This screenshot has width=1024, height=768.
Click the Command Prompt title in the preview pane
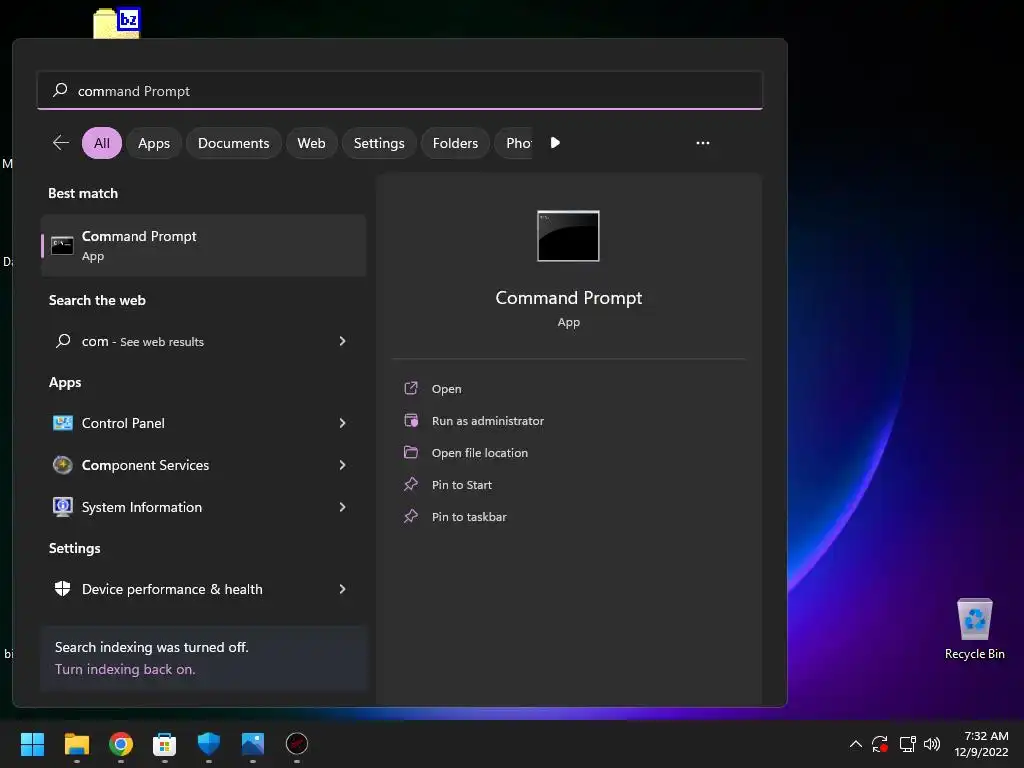point(568,298)
